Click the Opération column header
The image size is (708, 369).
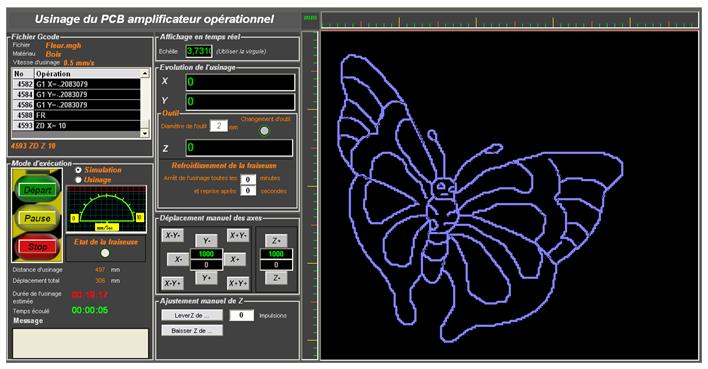point(87,74)
